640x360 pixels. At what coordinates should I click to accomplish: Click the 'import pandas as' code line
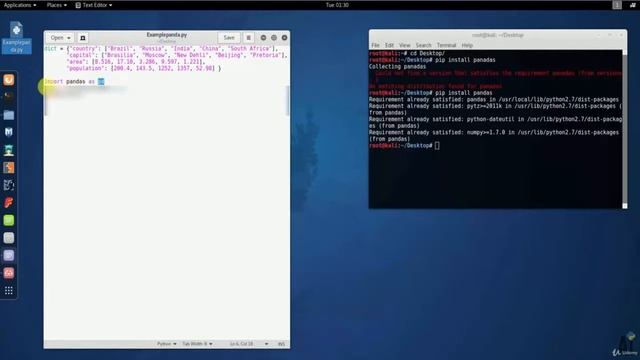(74, 82)
